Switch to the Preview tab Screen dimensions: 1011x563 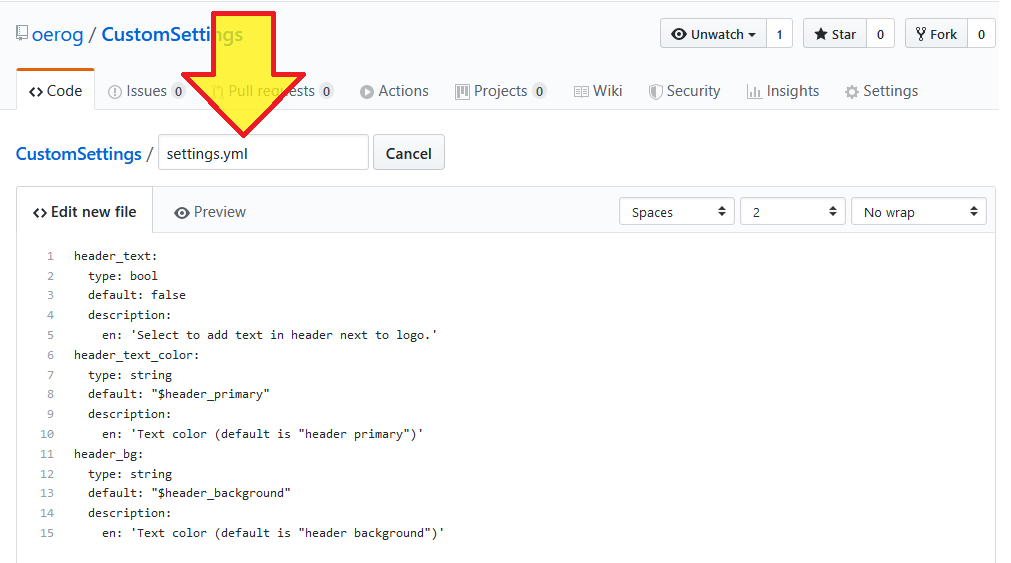click(210, 212)
